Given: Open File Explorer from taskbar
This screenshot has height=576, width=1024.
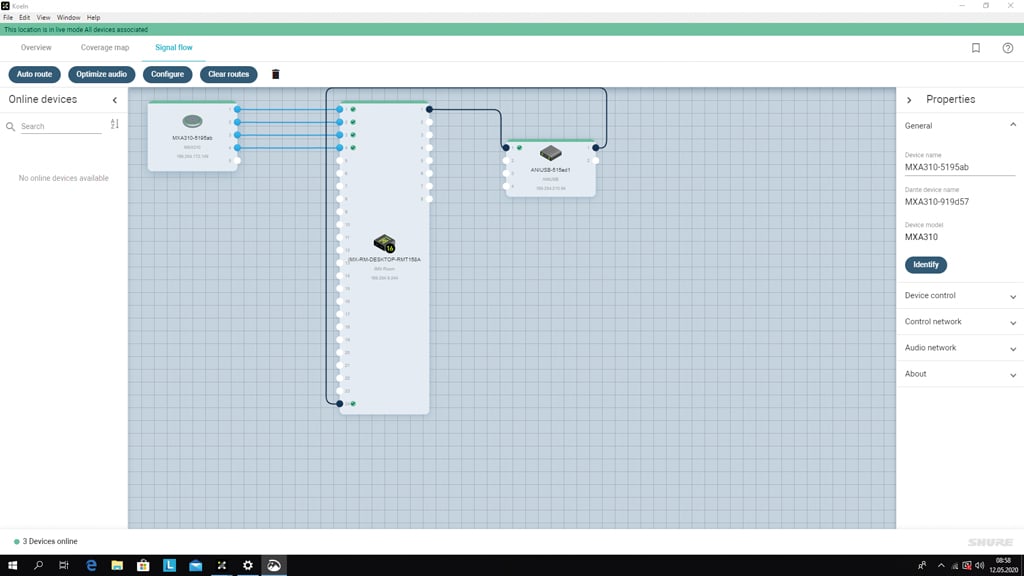Looking at the screenshot, I should pyautogui.click(x=117, y=566).
